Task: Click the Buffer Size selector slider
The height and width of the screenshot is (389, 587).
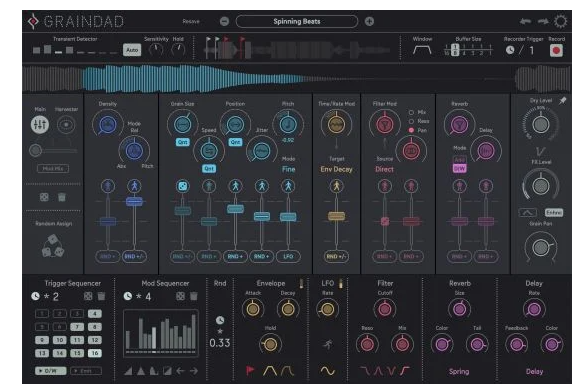Action: [468, 50]
